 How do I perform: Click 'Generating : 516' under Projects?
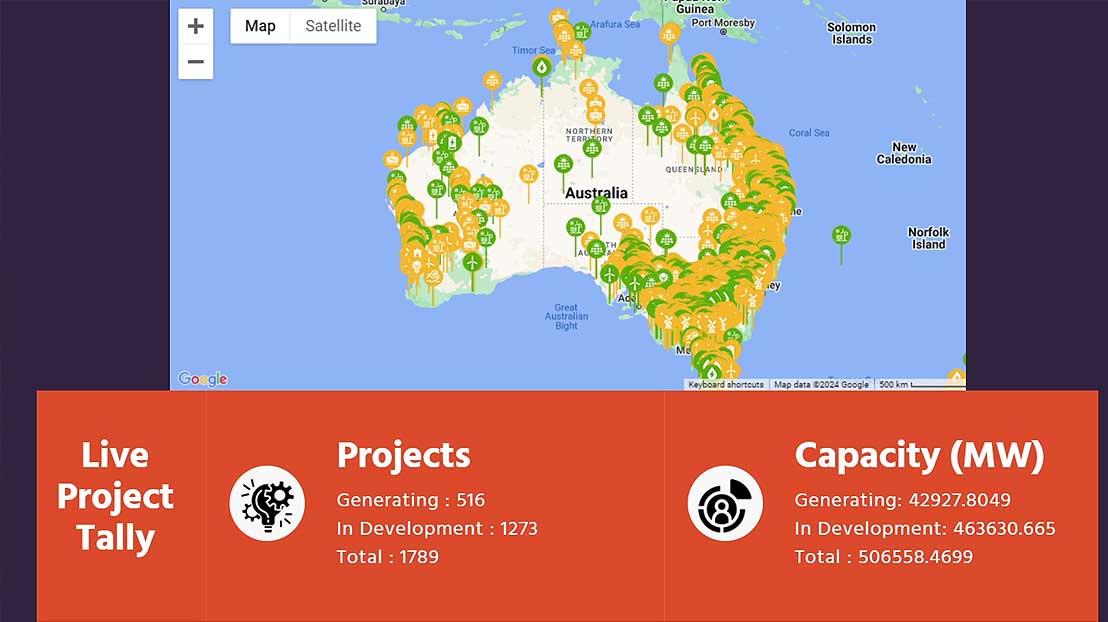[x=411, y=500]
